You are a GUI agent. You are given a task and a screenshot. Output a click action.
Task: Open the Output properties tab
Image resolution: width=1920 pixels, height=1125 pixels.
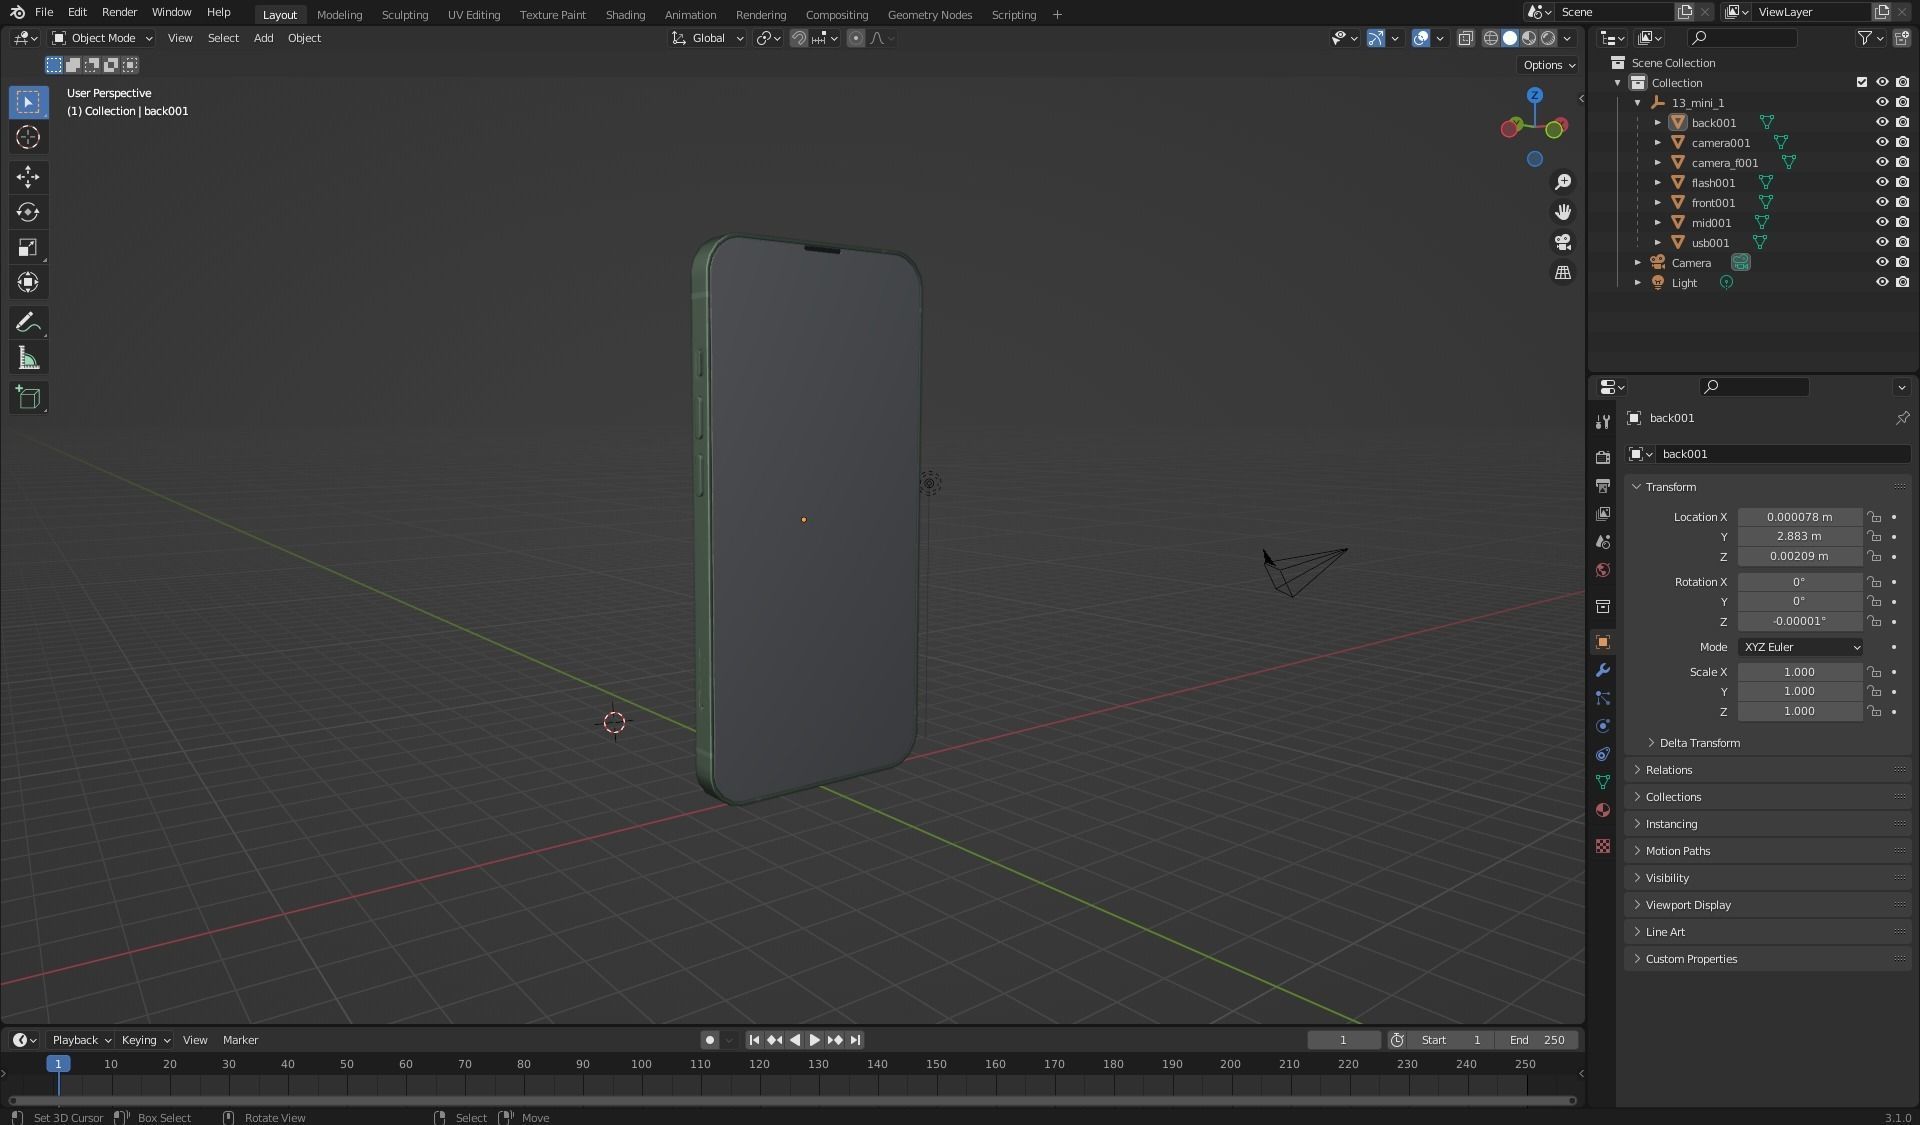click(1603, 485)
